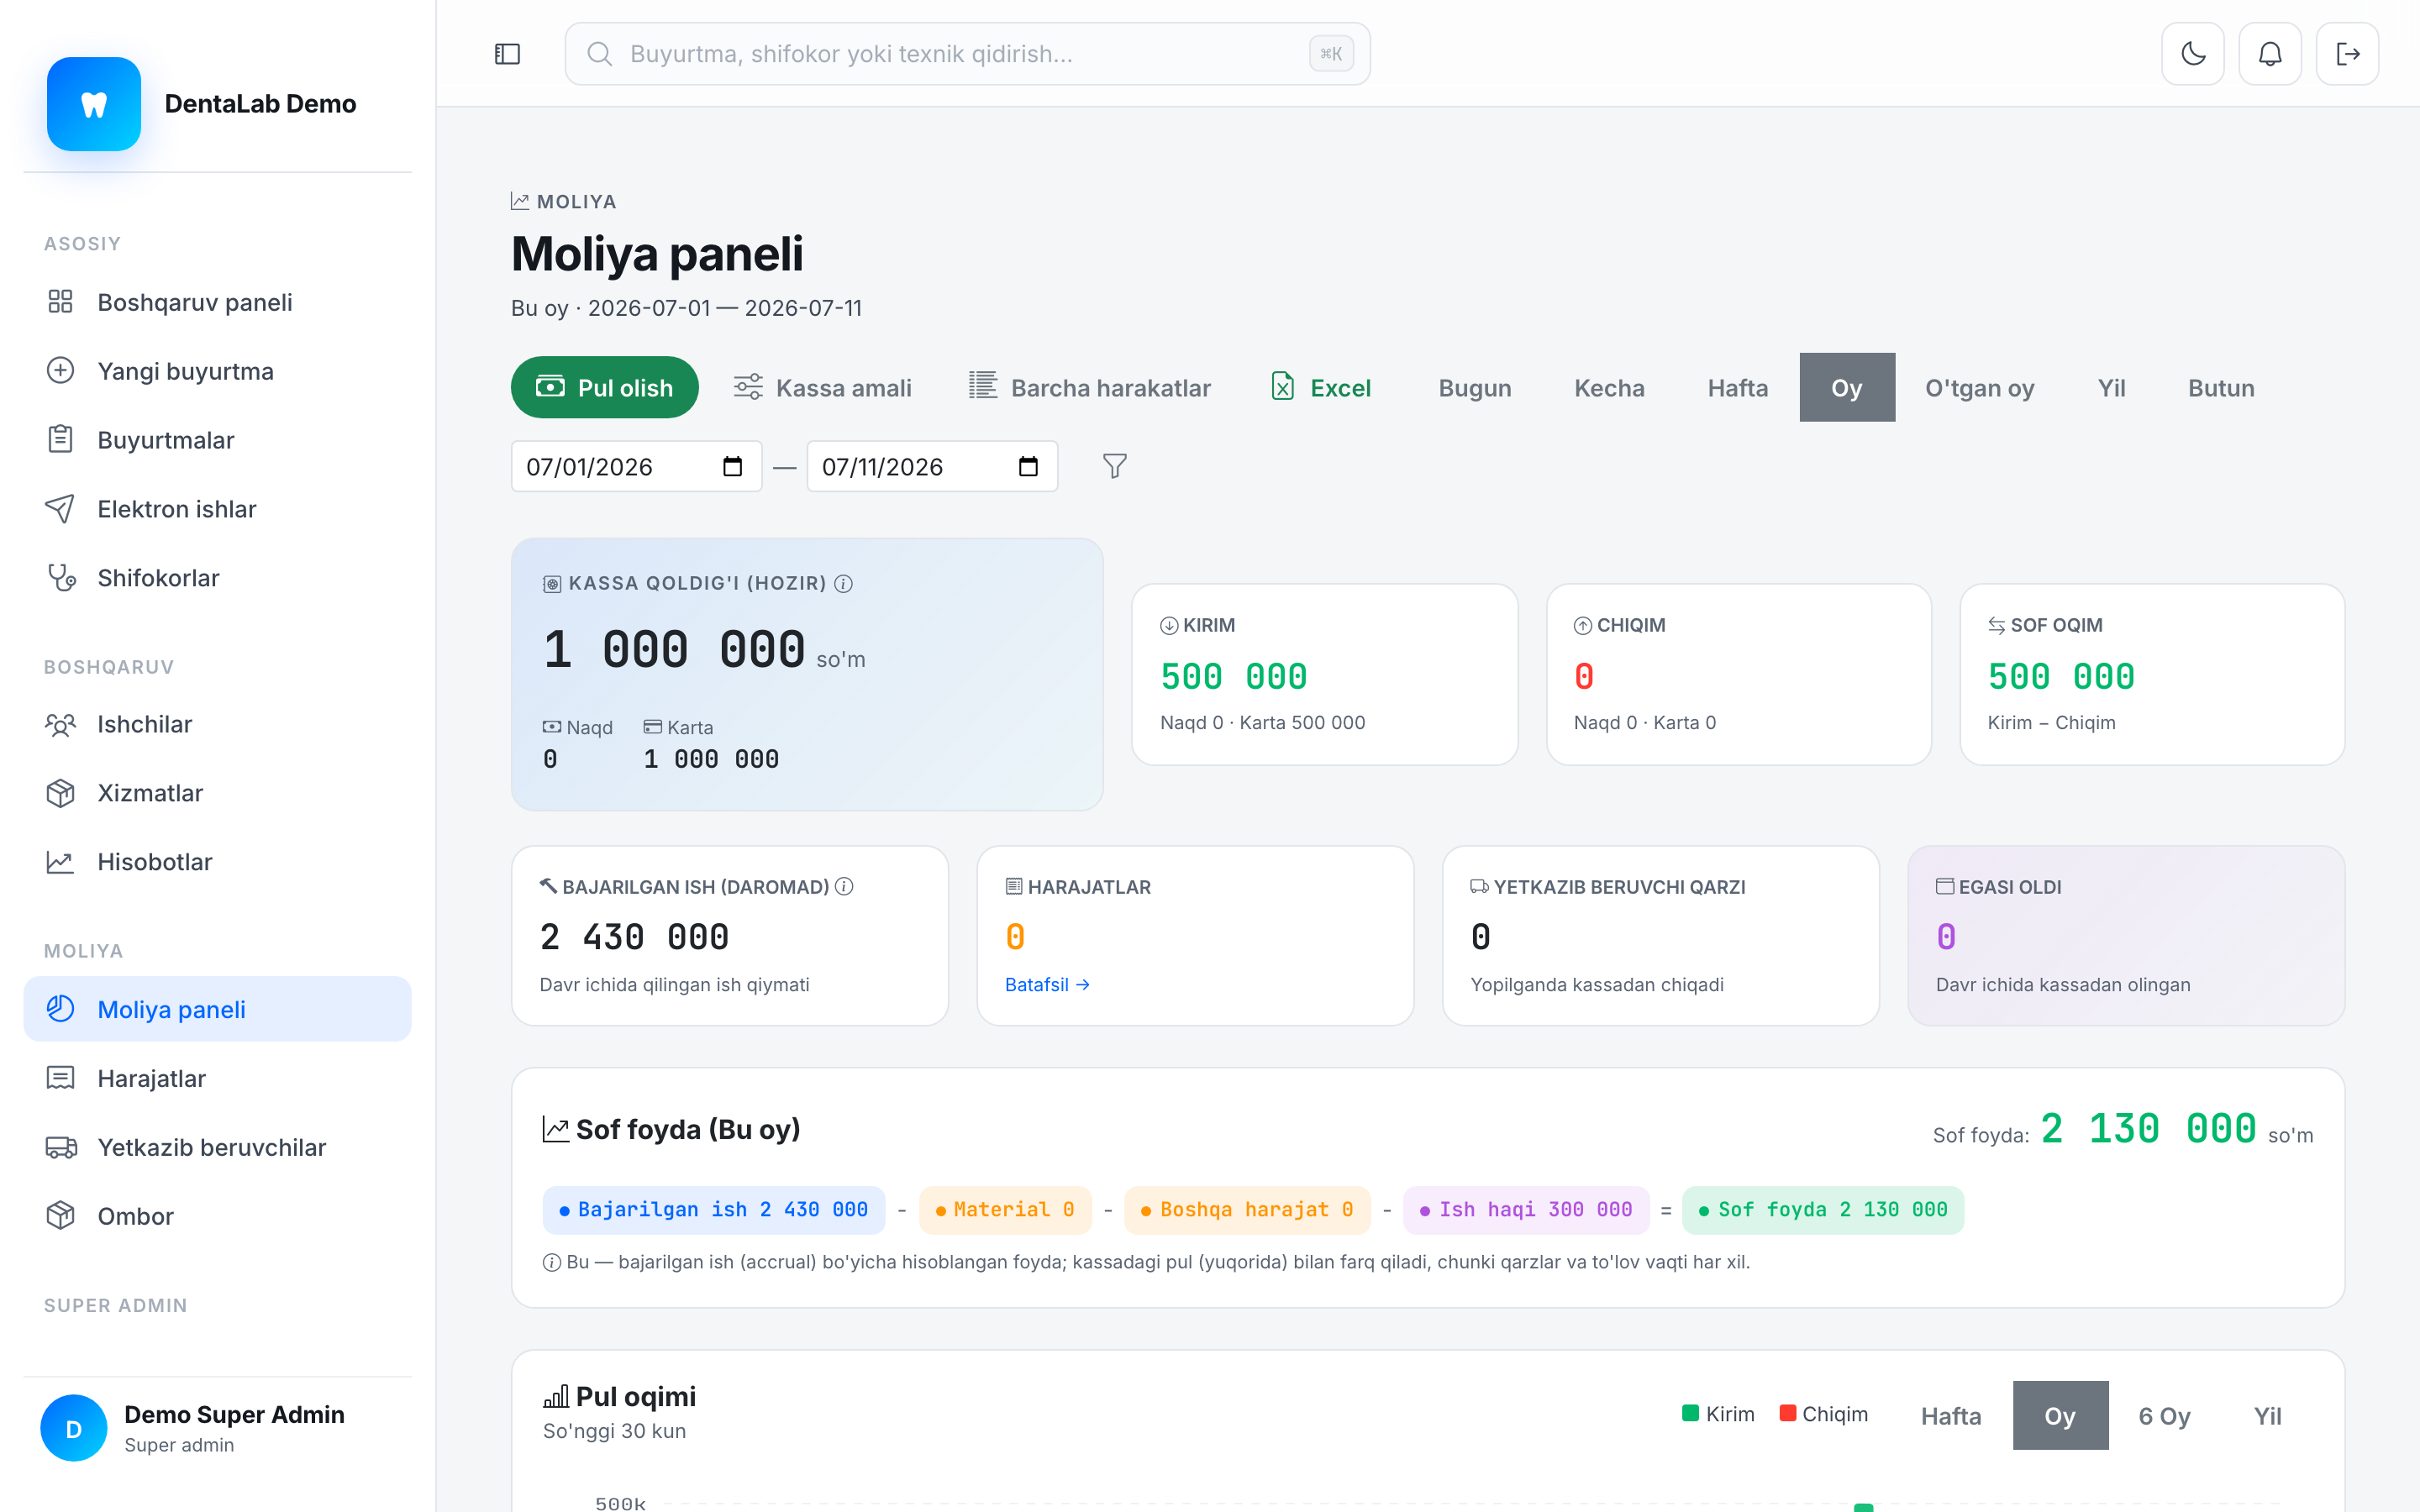Click info icon beside Bajarilgan ish (Daromad)

(844, 886)
